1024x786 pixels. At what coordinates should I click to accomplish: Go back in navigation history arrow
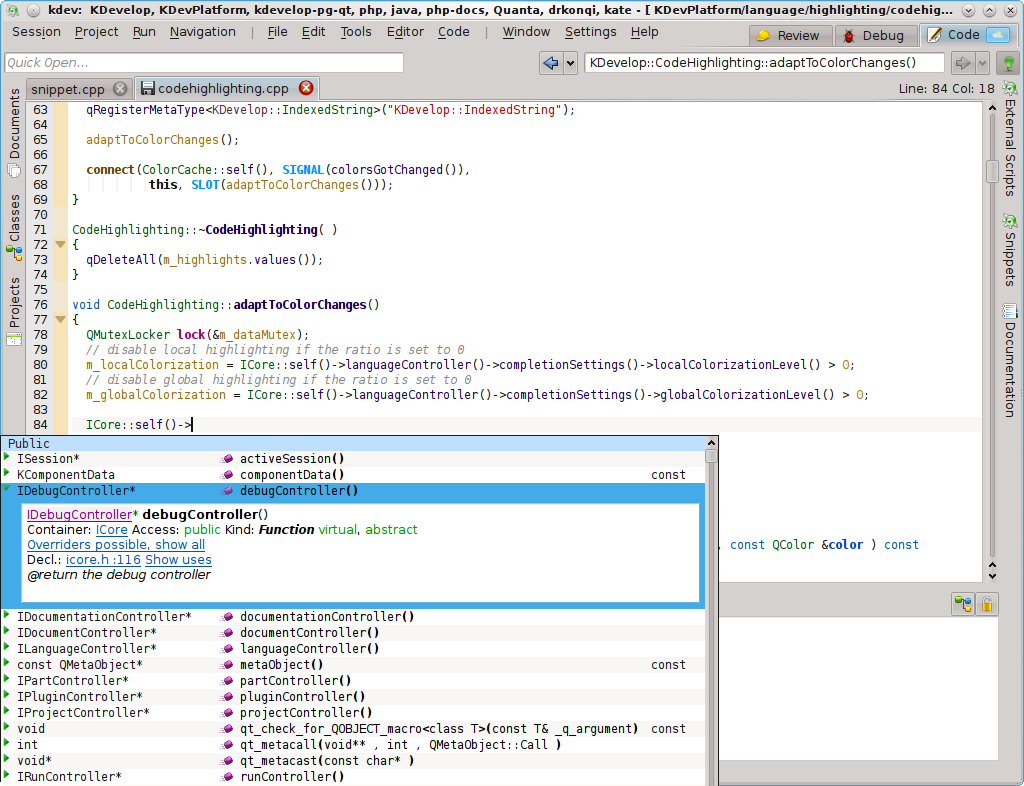pyautogui.click(x=551, y=63)
